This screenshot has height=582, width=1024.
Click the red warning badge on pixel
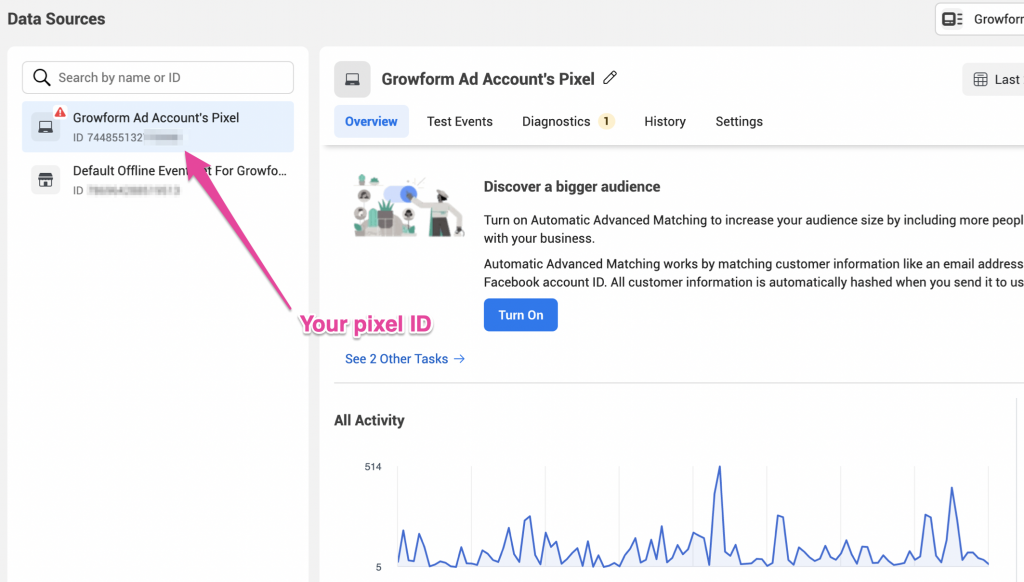pos(60,112)
